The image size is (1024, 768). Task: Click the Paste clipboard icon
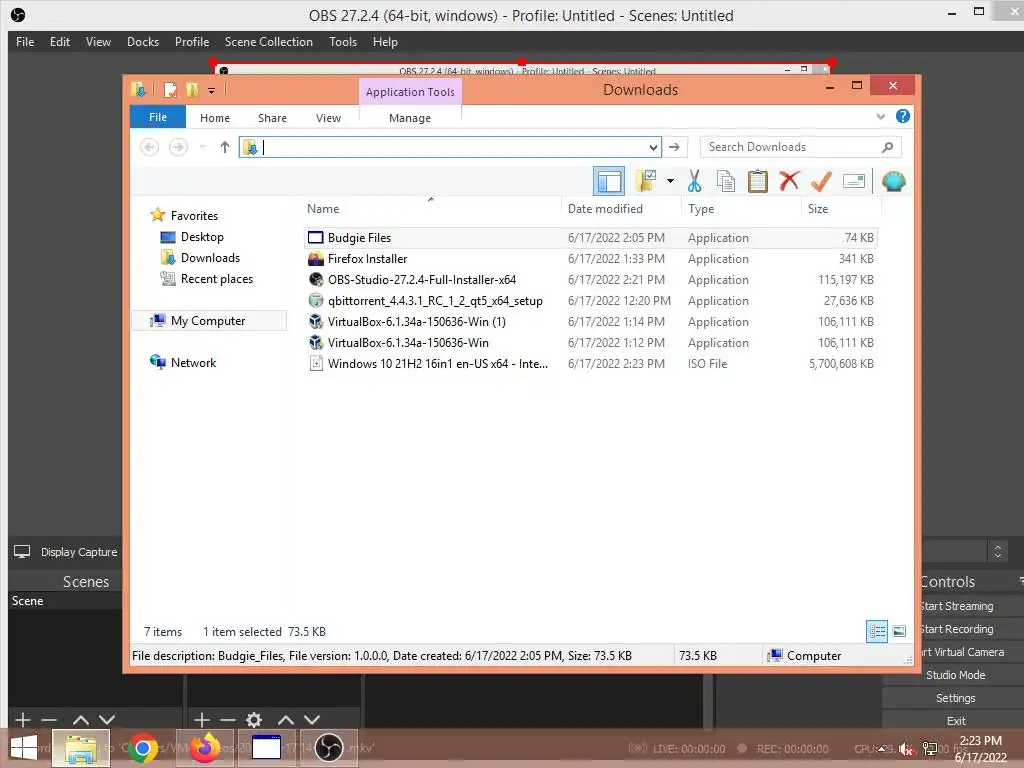click(x=758, y=182)
